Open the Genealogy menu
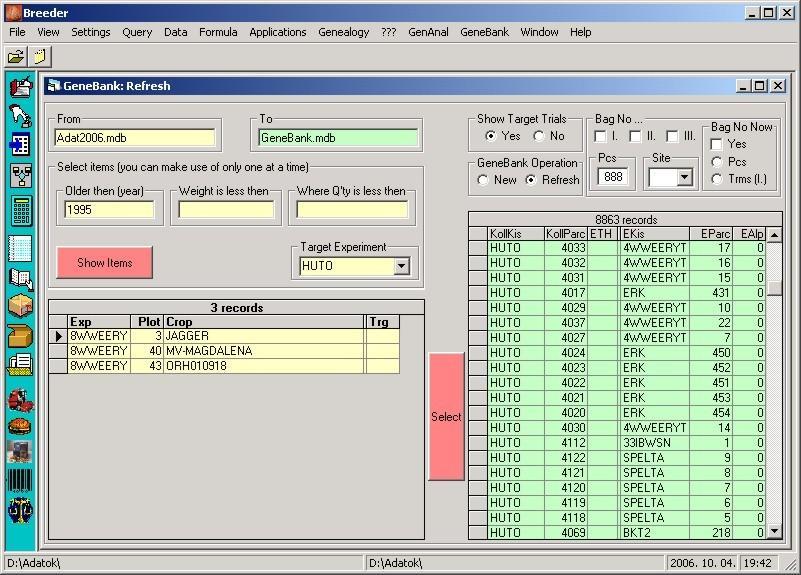 coord(343,32)
